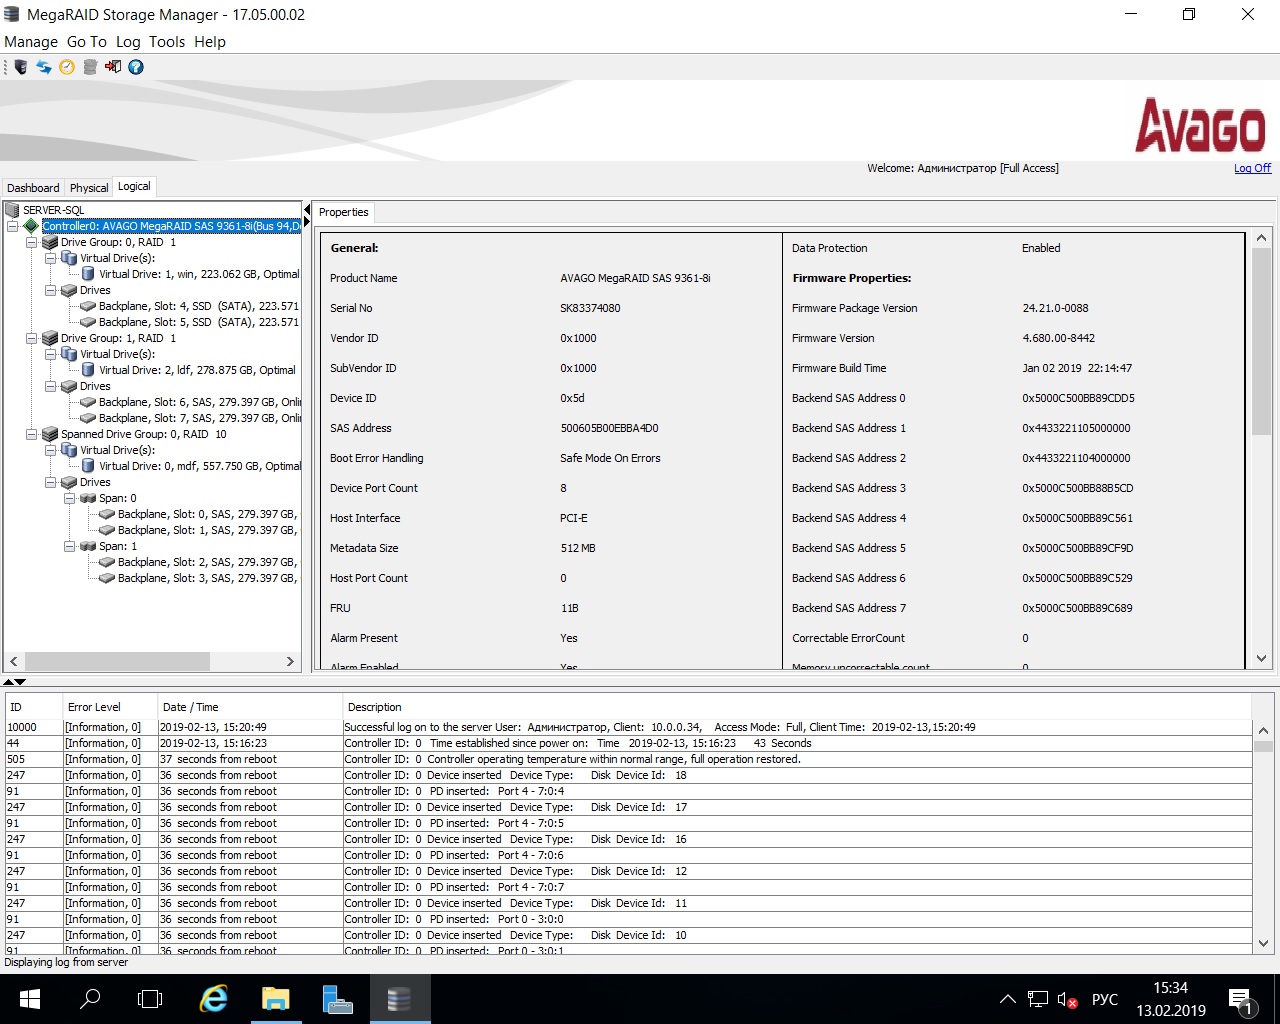Click the Slot 4 SSD drive icon
The image size is (1280, 1024).
tap(88, 306)
